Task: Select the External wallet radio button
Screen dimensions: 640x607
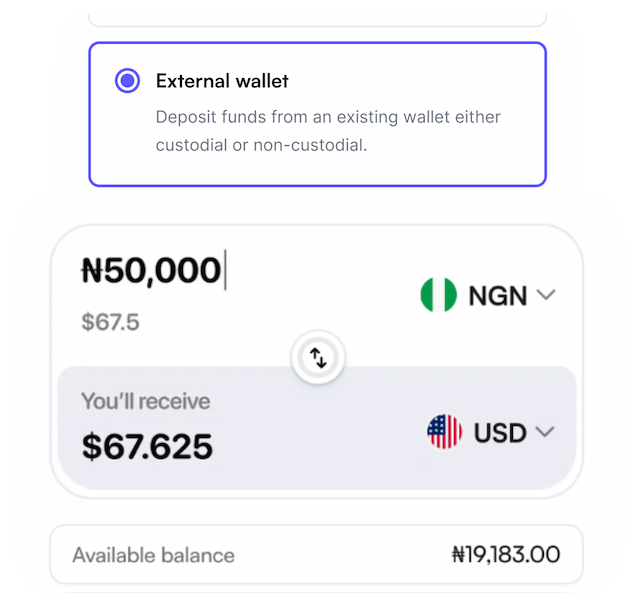Action: [127, 81]
